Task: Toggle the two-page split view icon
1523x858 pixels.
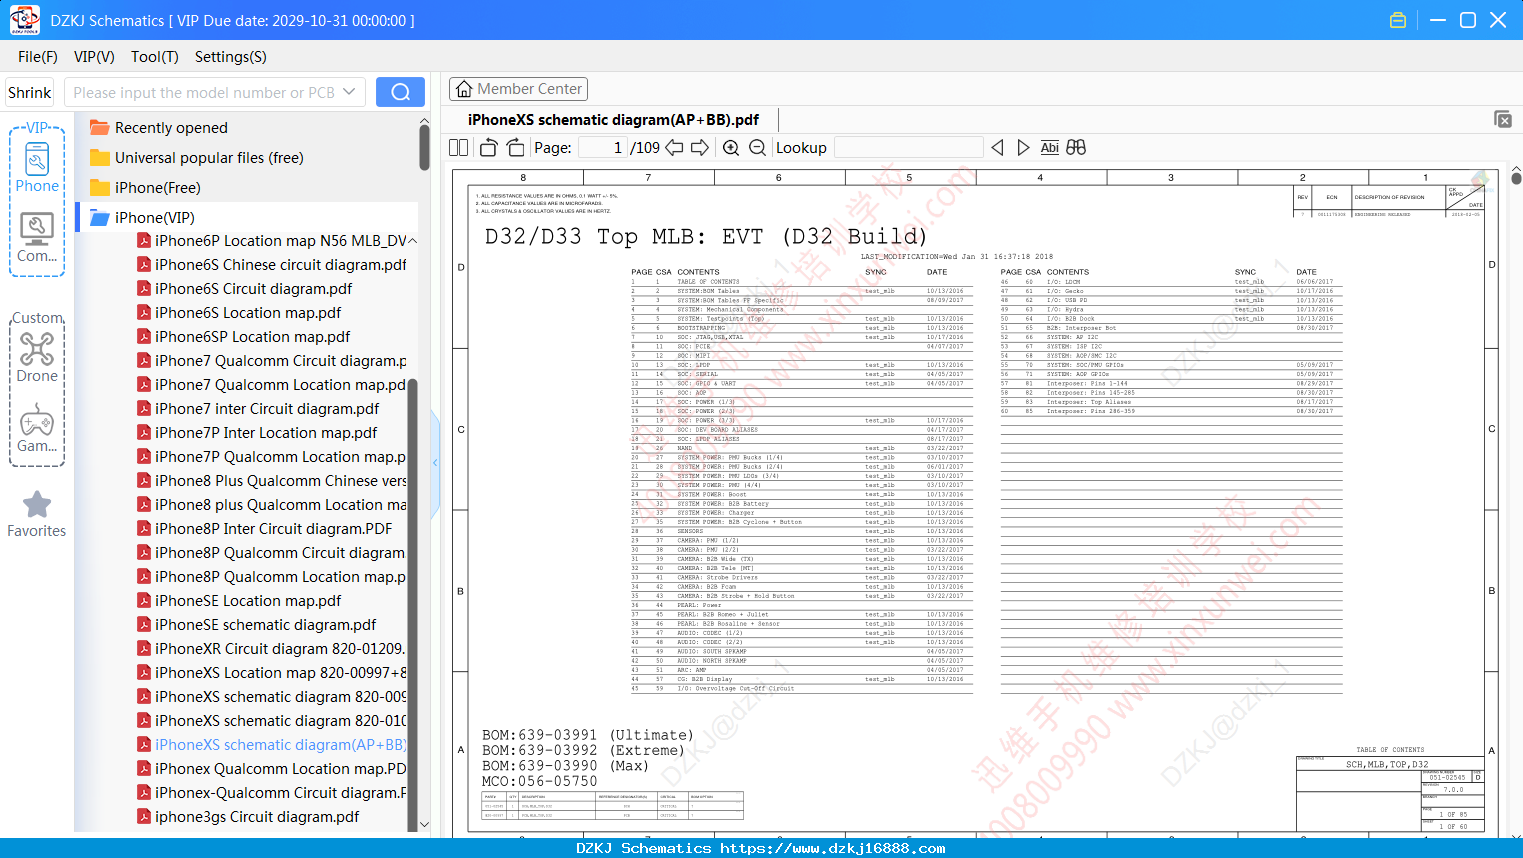Action: pos(459,148)
